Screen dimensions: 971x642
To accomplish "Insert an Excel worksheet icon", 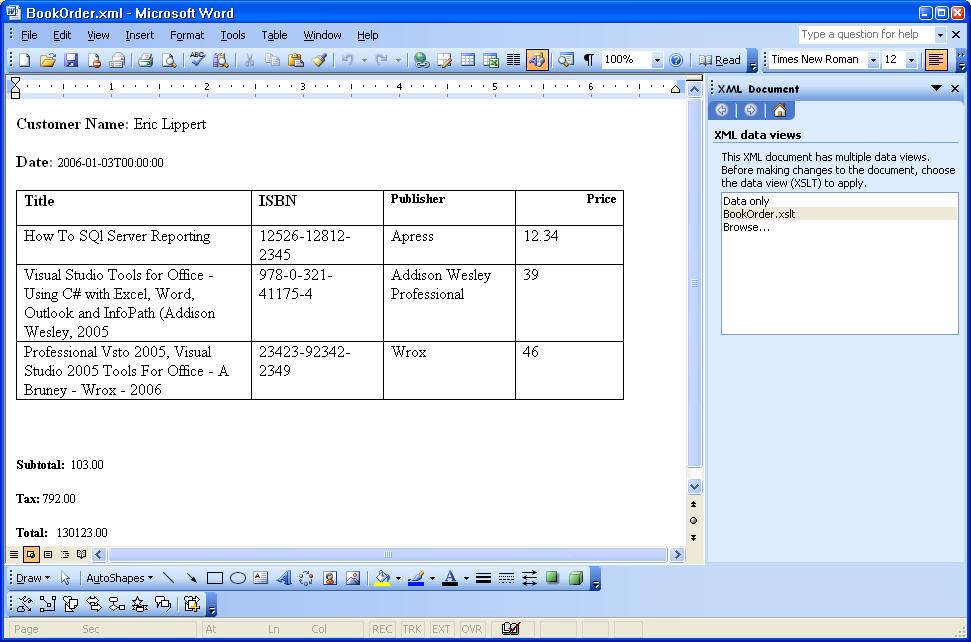I will (491, 60).
